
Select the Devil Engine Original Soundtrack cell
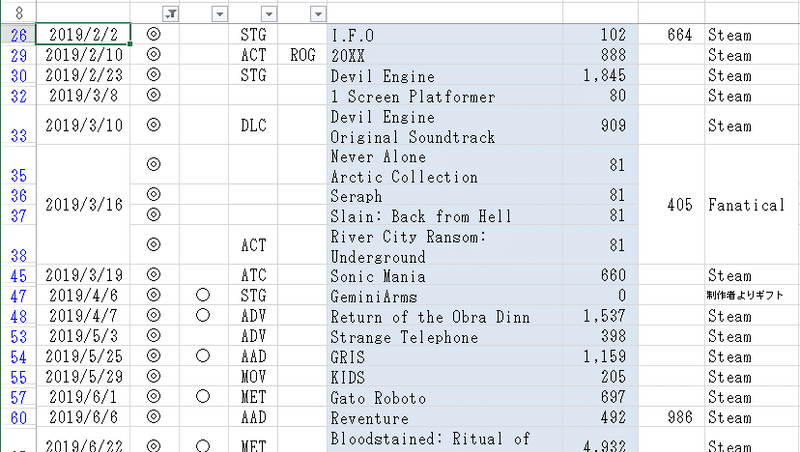(445, 125)
